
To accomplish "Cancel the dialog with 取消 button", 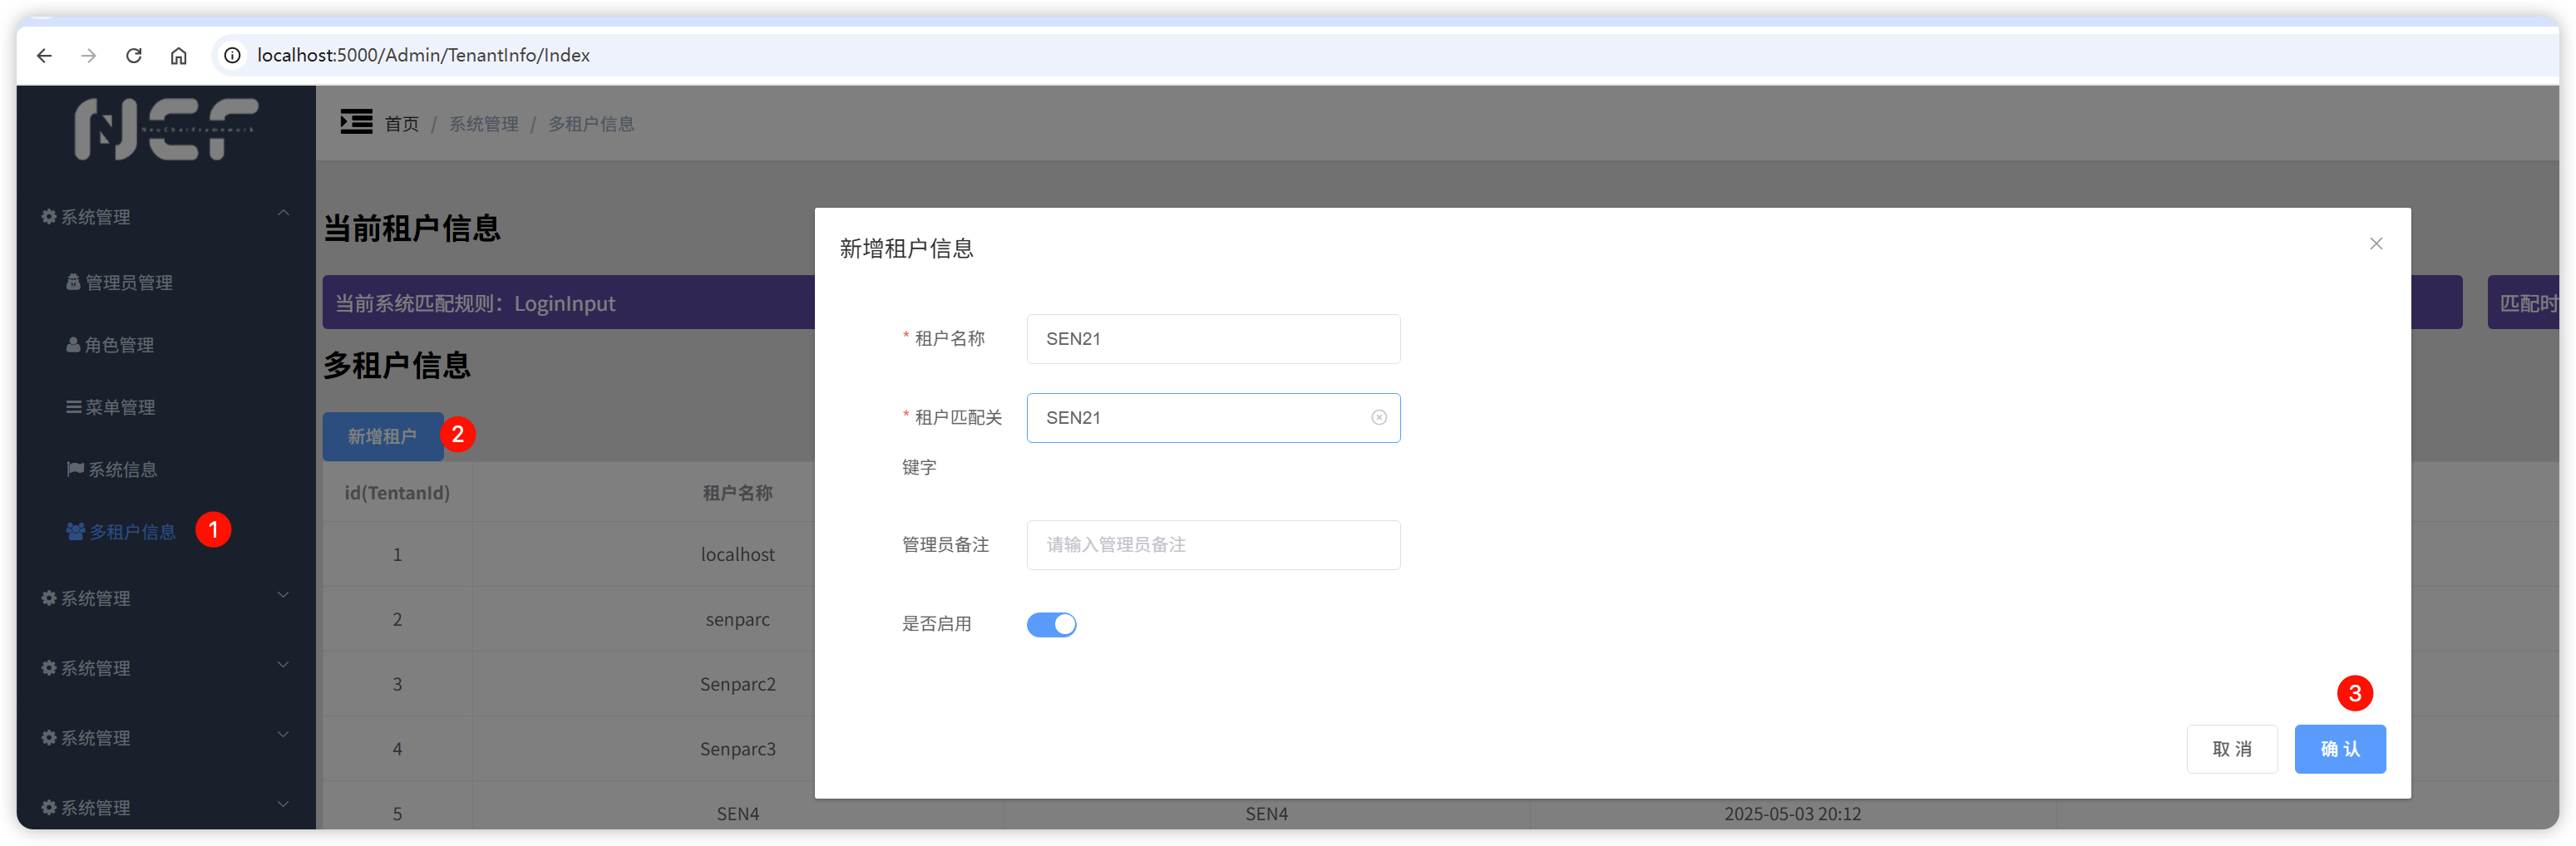I will pyautogui.click(x=2231, y=749).
